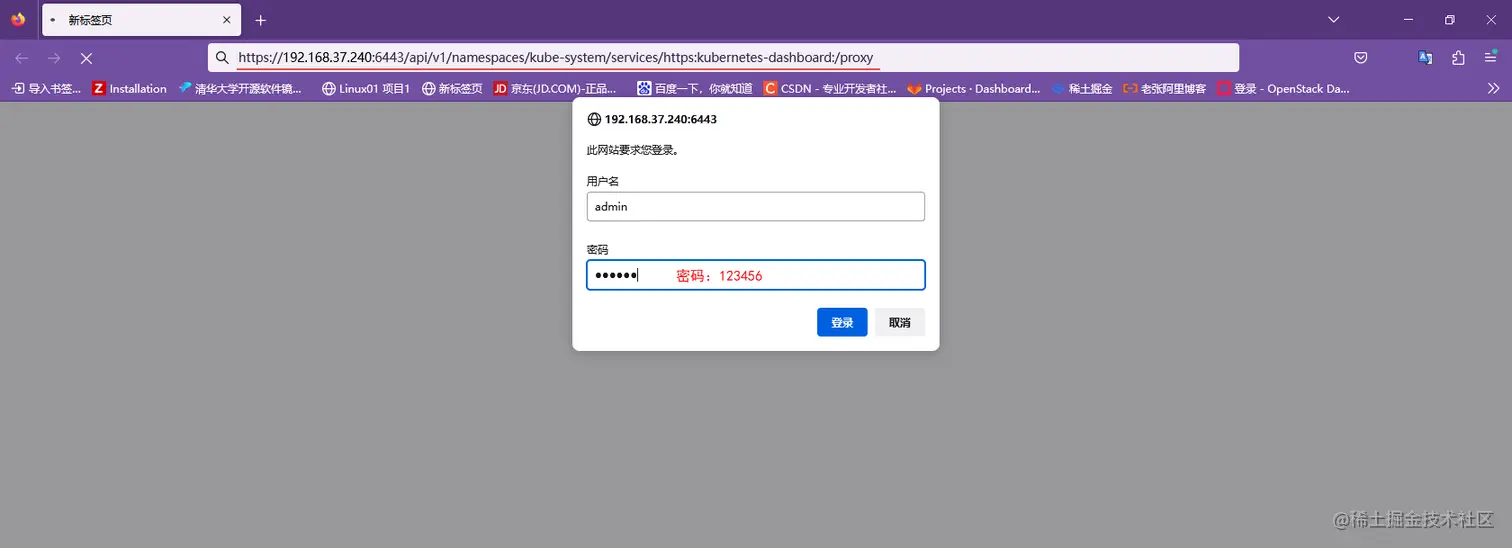
Task: Open the 新标签页 bookmark in bookmarks bar
Action: pyautogui.click(x=452, y=88)
